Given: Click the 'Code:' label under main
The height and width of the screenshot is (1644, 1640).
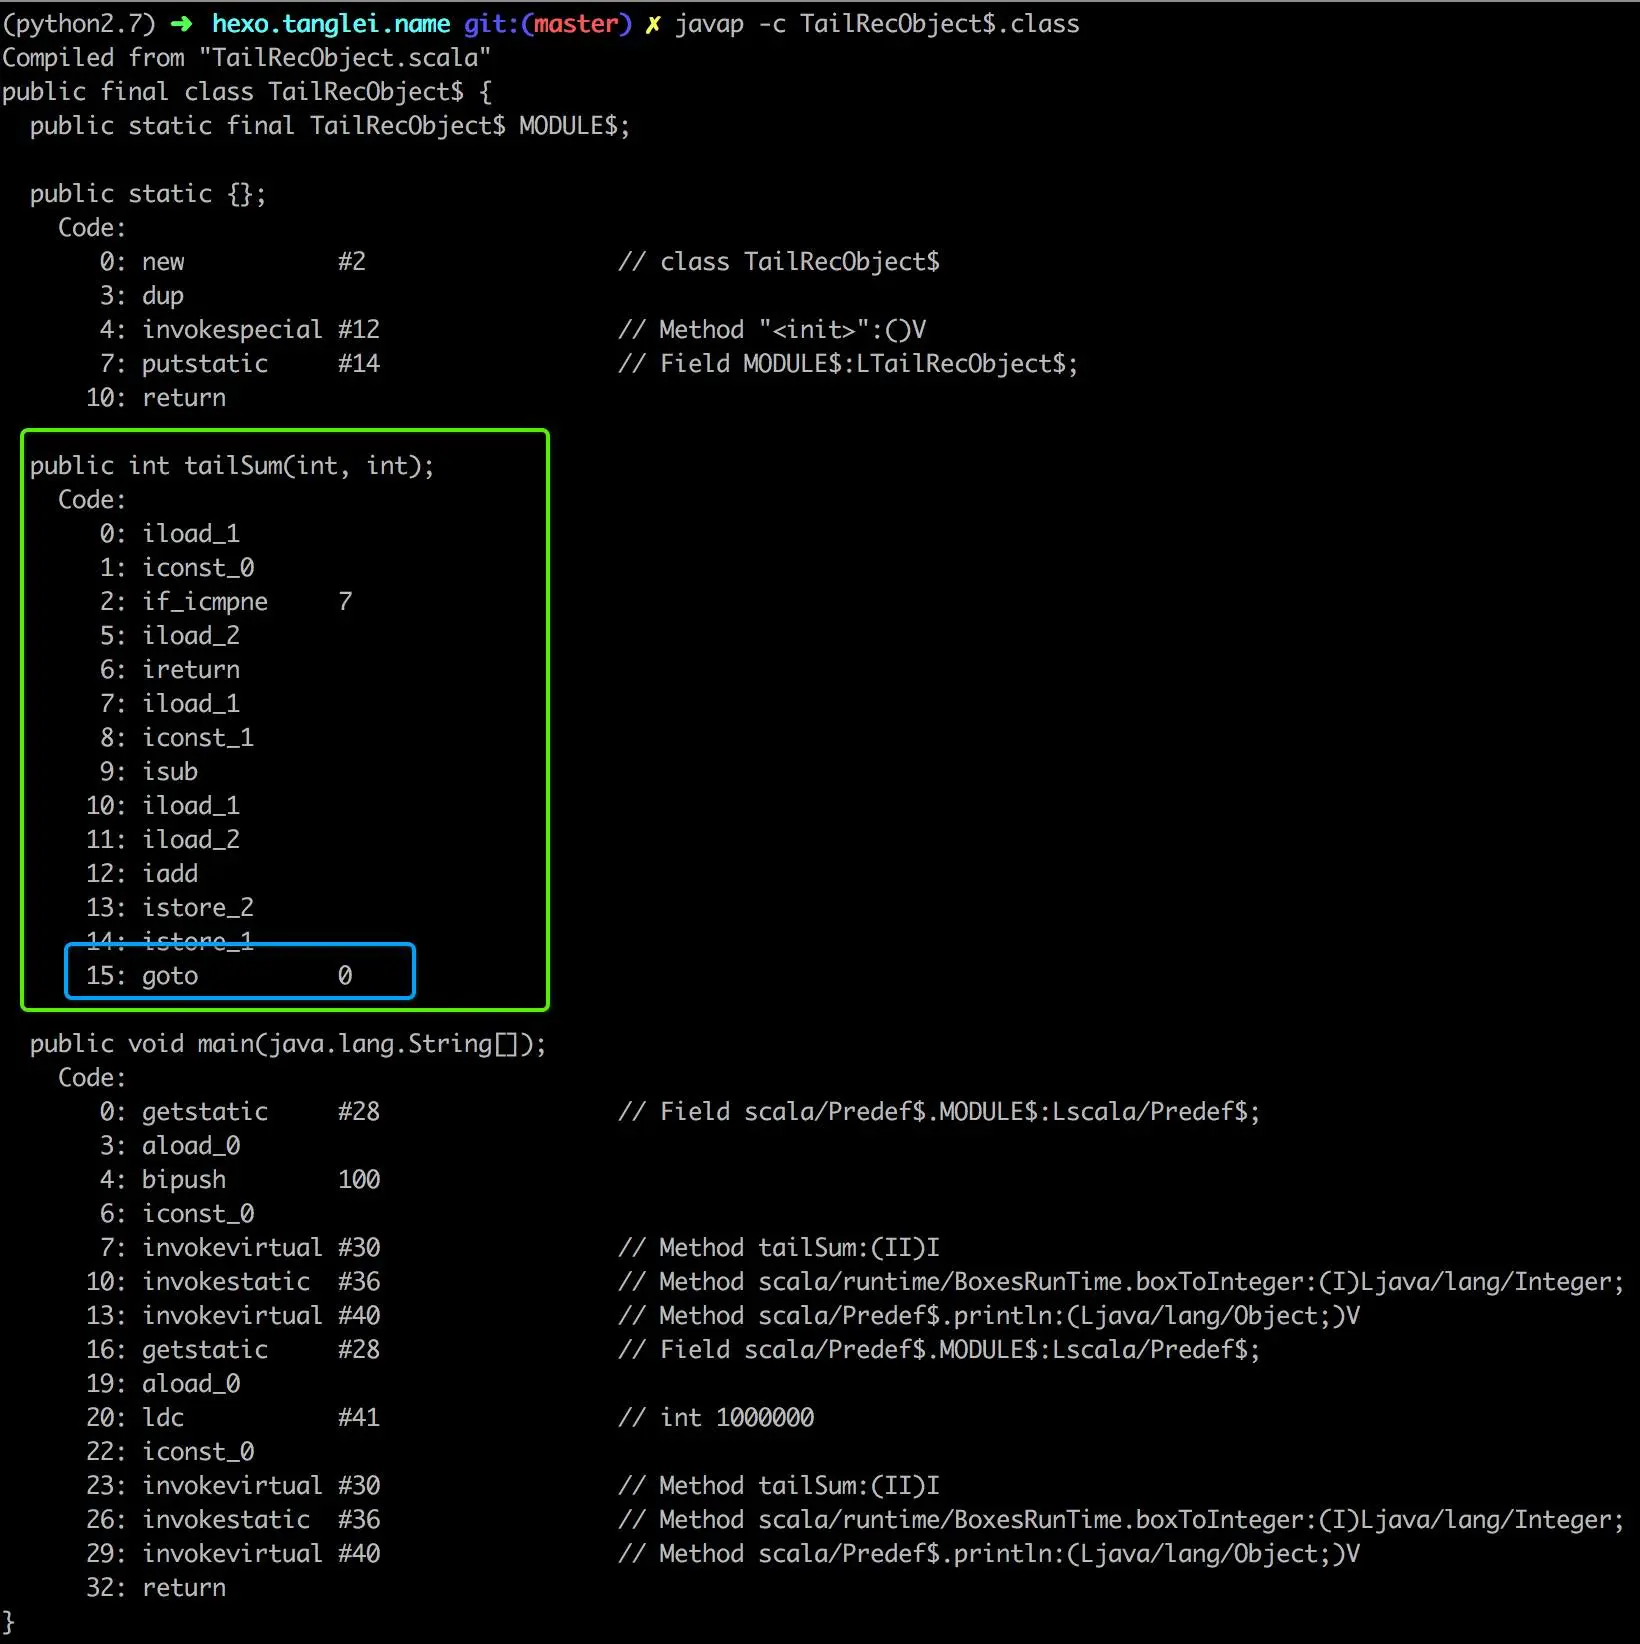Looking at the screenshot, I should 92,1077.
